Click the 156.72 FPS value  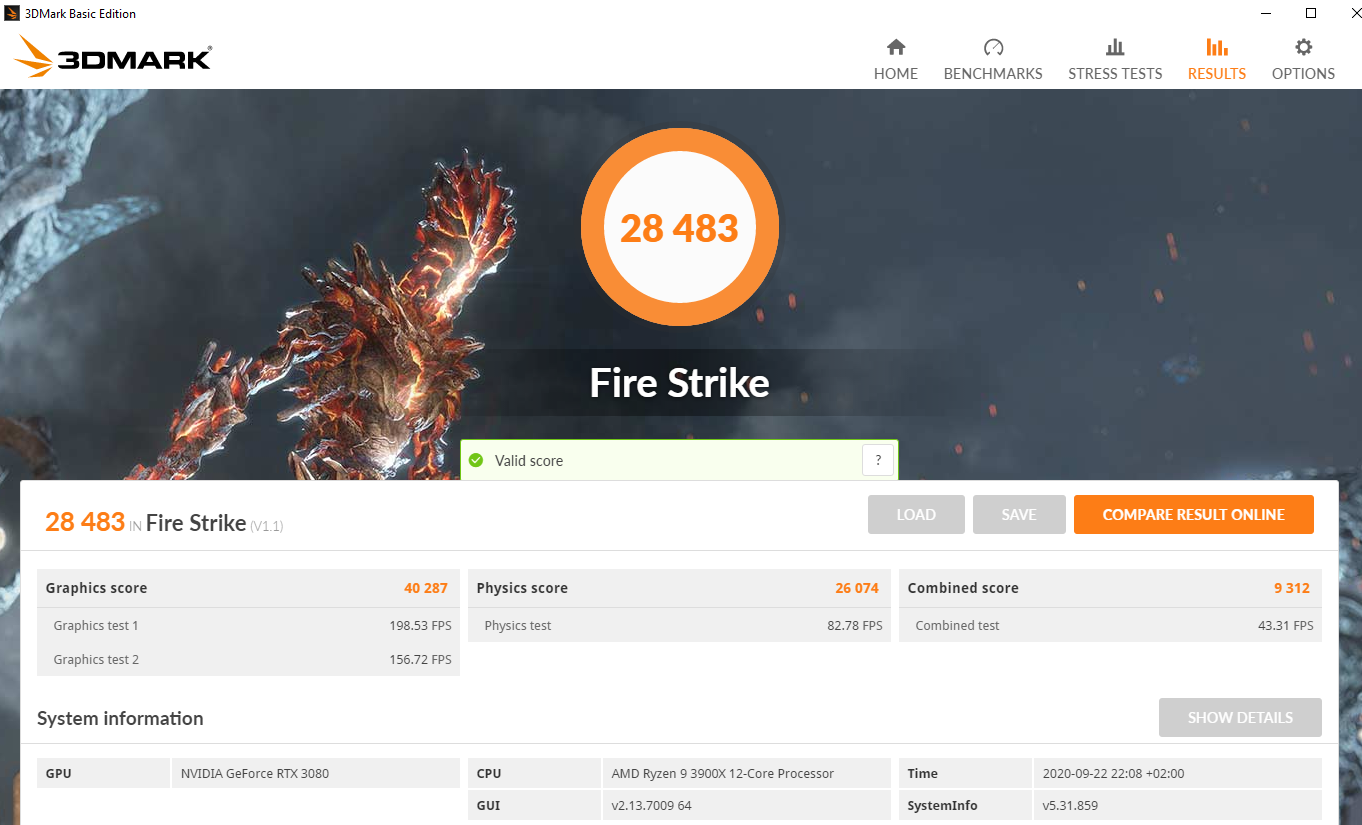pos(420,660)
